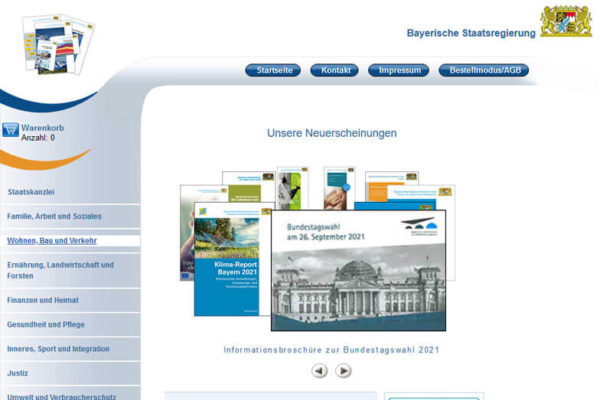600x400 pixels.
Task: Select Justiz category
Action: [x=18, y=373]
